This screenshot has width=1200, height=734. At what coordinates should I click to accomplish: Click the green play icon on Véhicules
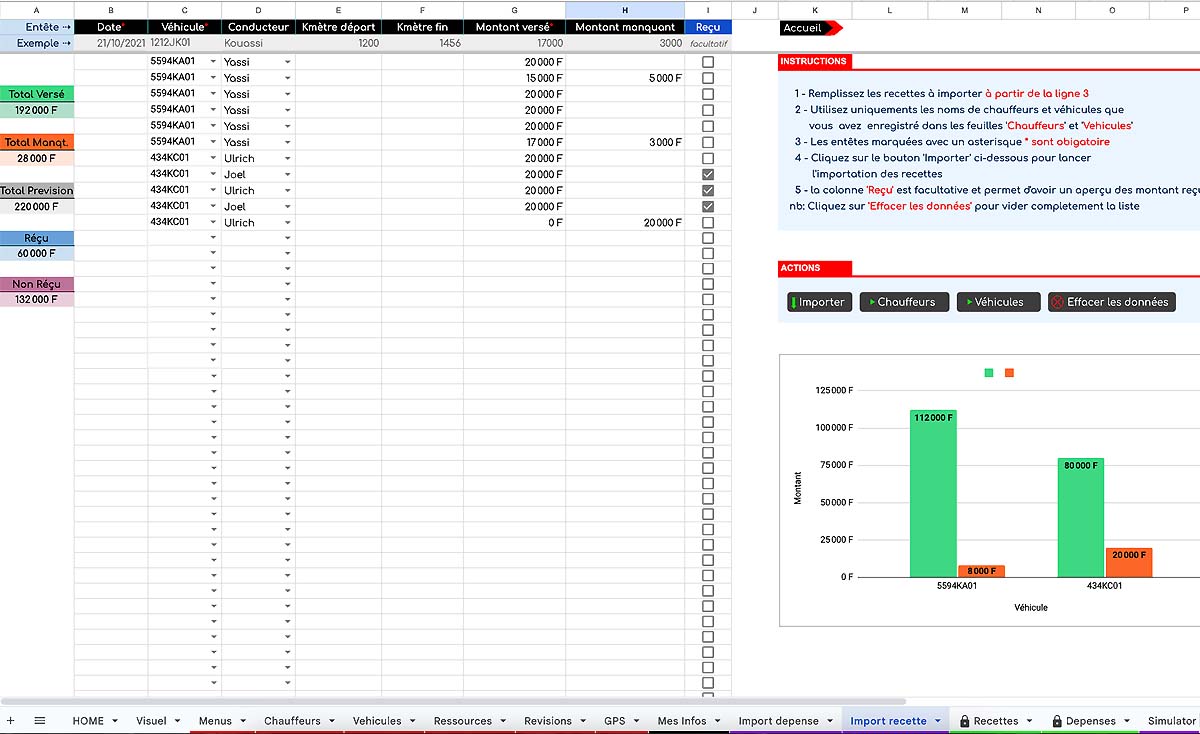pyautogui.click(x=967, y=302)
